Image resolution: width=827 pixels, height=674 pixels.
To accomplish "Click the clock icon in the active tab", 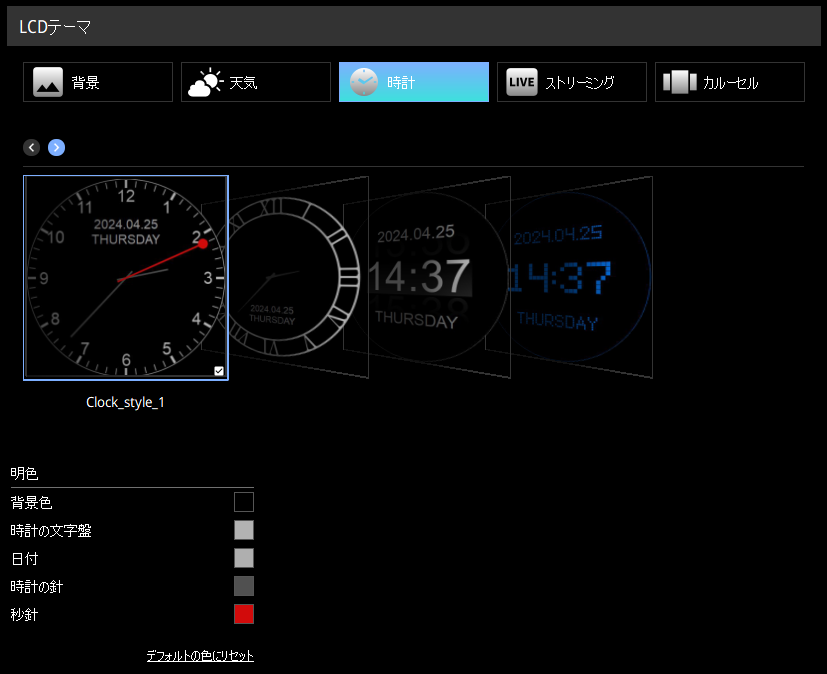I will [x=364, y=82].
